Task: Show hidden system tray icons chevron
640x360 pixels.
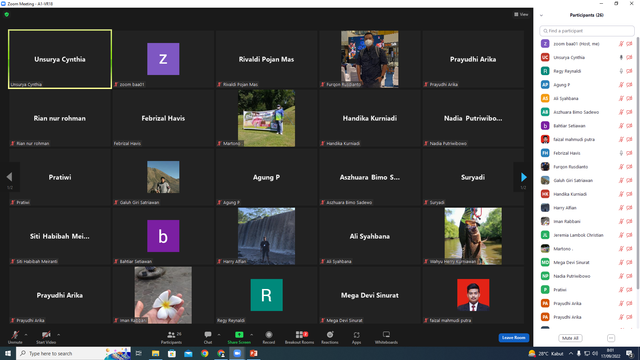Action: point(571,353)
